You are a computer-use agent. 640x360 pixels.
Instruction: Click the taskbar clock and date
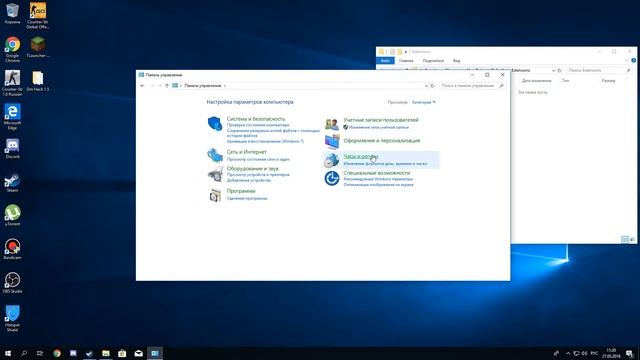[x=611, y=353]
